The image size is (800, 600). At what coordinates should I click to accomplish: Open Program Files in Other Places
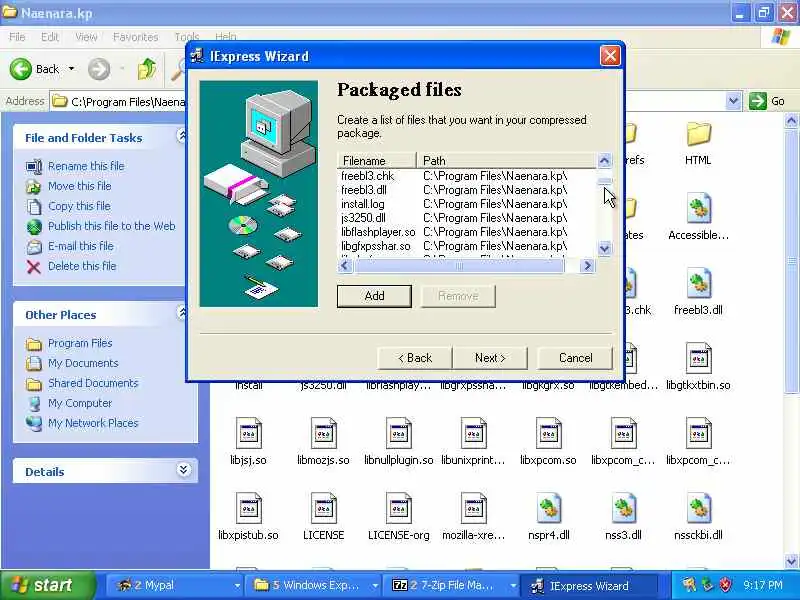pyautogui.click(x=80, y=343)
